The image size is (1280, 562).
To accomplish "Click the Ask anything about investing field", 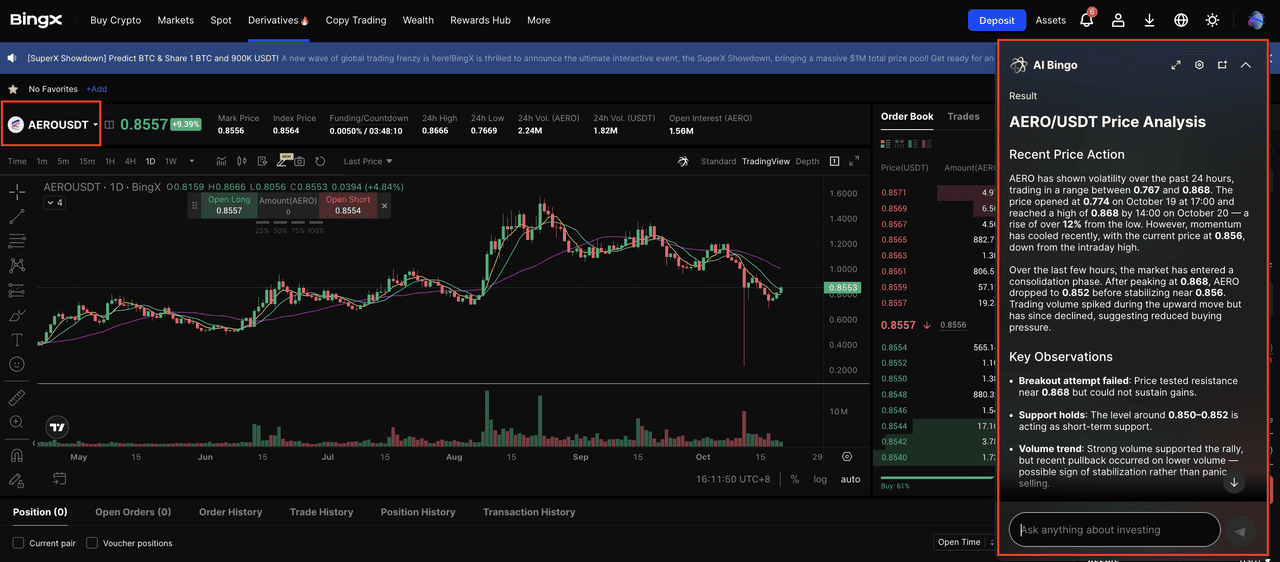I will [1114, 530].
